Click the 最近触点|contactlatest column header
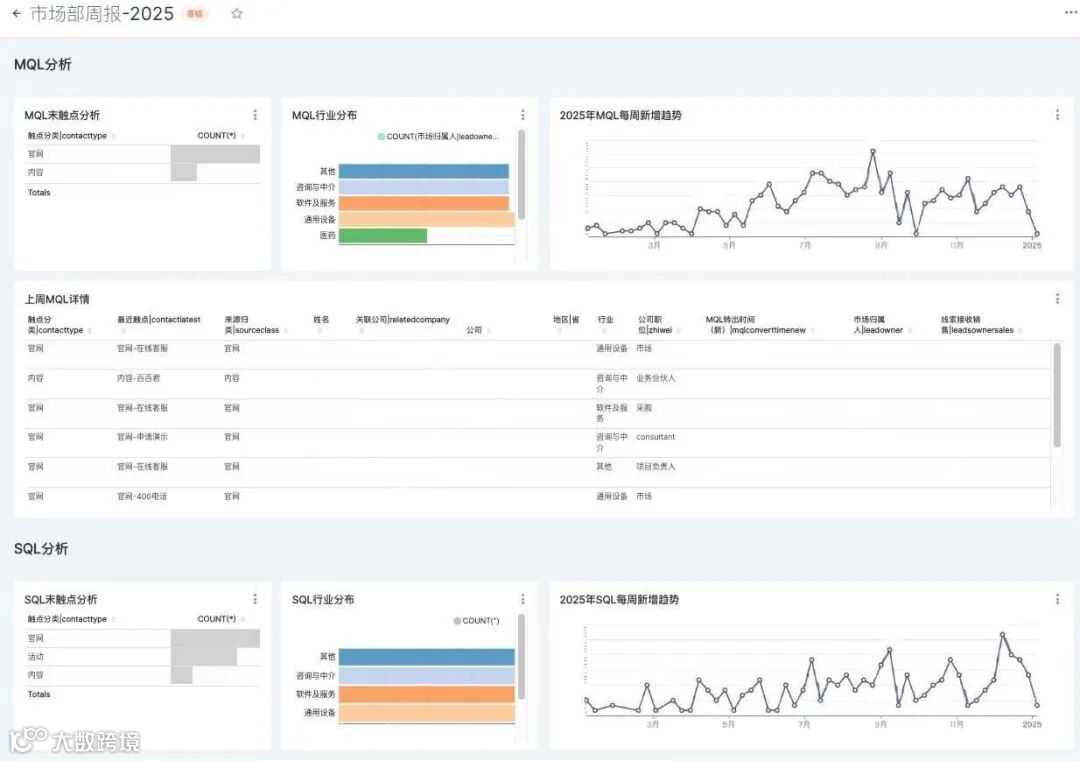1080x761 pixels. (x=158, y=320)
